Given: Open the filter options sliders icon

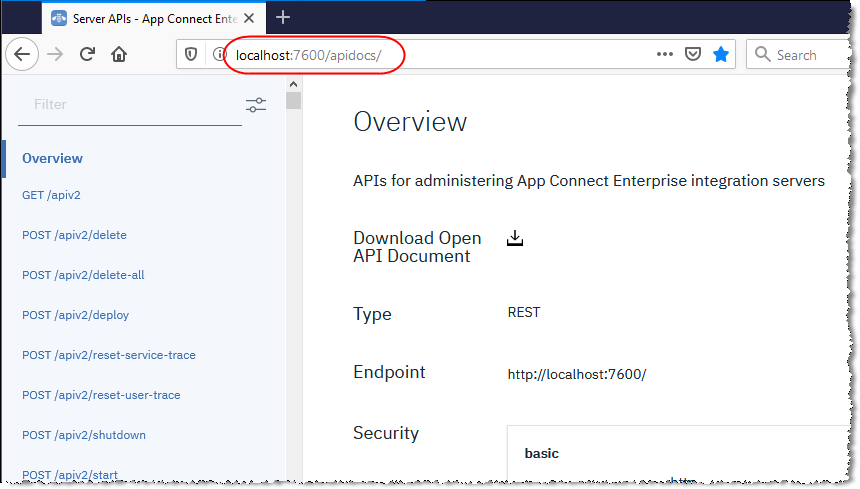Looking at the screenshot, I should click(x=256, y=105).
